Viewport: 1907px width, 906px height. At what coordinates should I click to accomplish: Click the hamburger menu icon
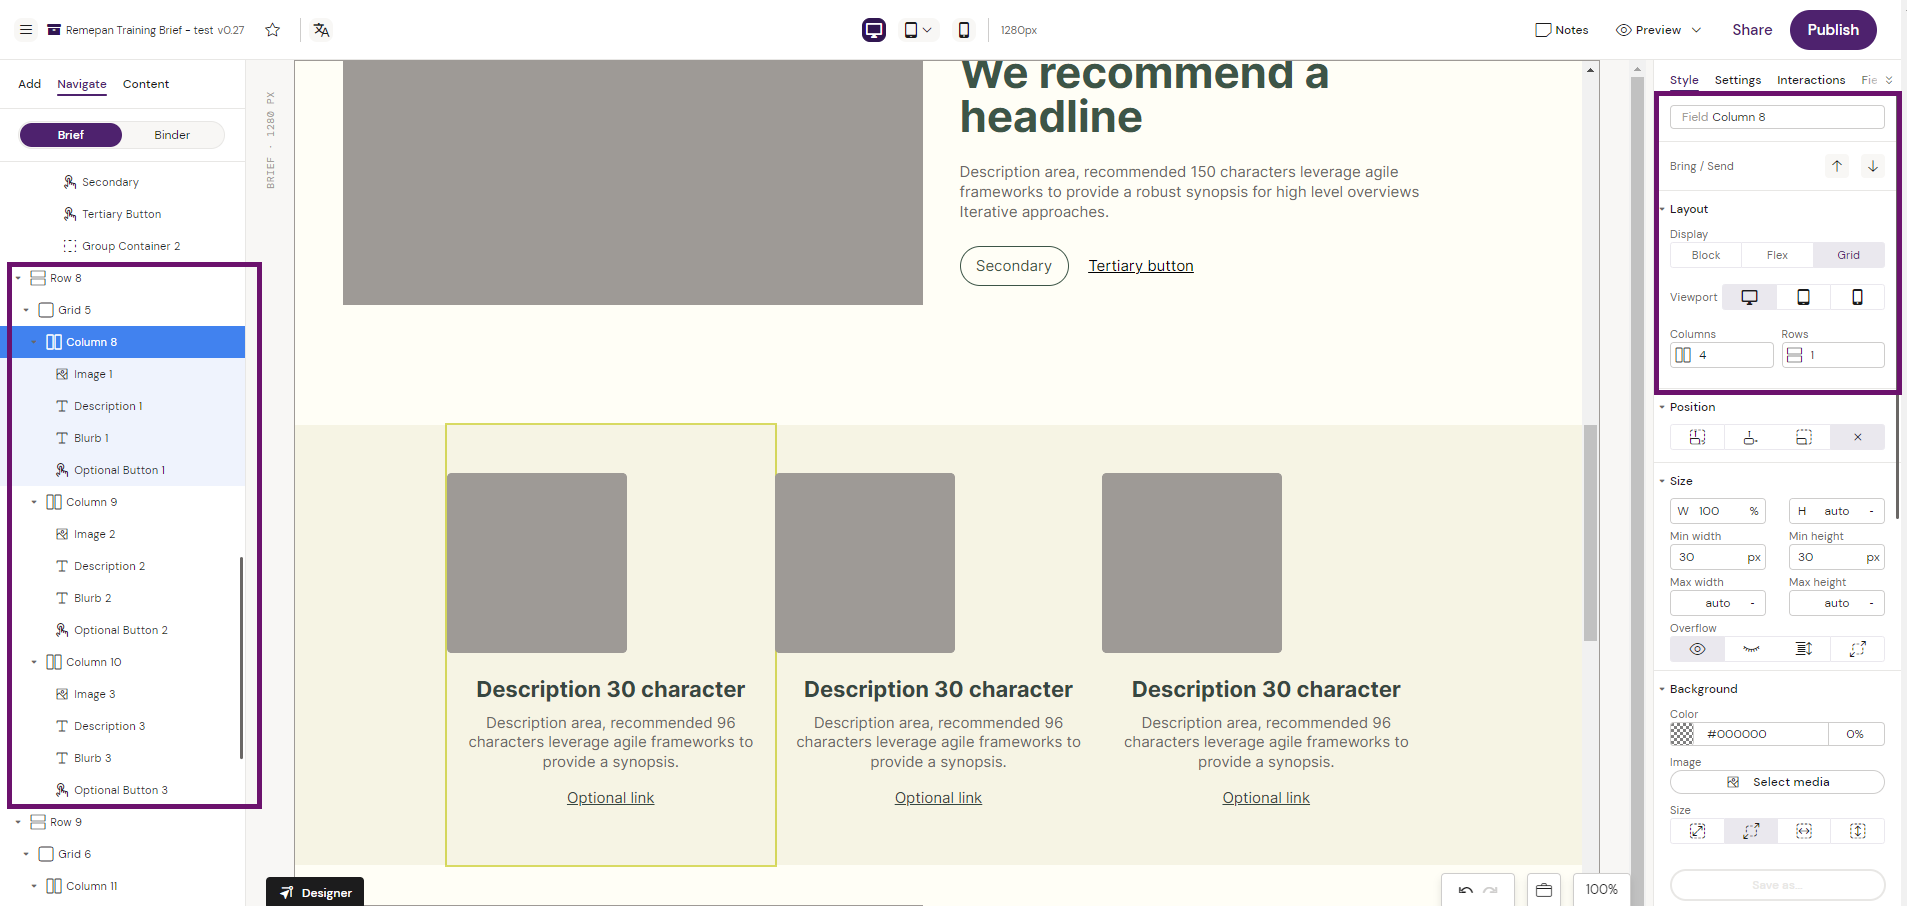(x=26, y=30)
